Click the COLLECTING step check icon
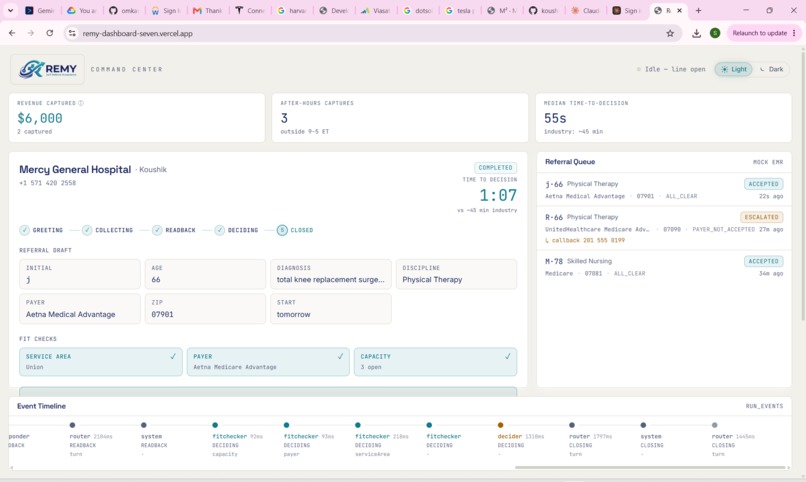This screenshot has width=806, height=482. tap(87, 230)
